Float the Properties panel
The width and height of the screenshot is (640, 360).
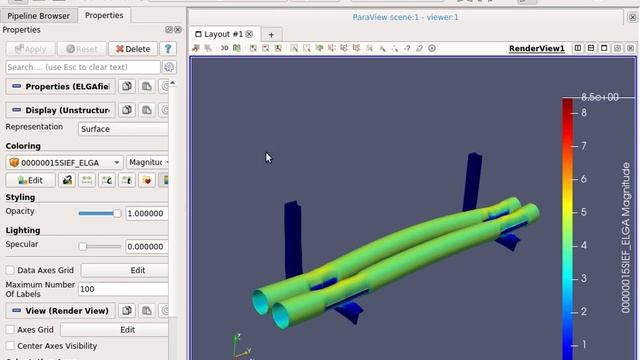pos(169,30)
